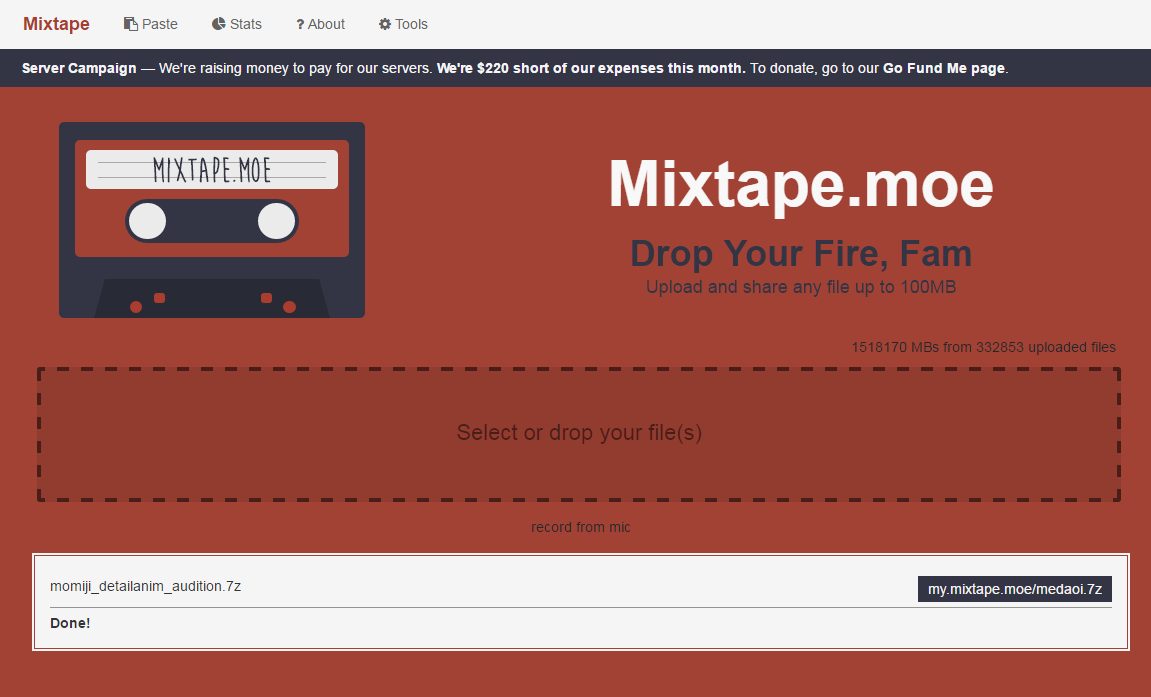The image size is (1151, 697).
Task: Click the Done! upload status text
Action: pos(70,623)
